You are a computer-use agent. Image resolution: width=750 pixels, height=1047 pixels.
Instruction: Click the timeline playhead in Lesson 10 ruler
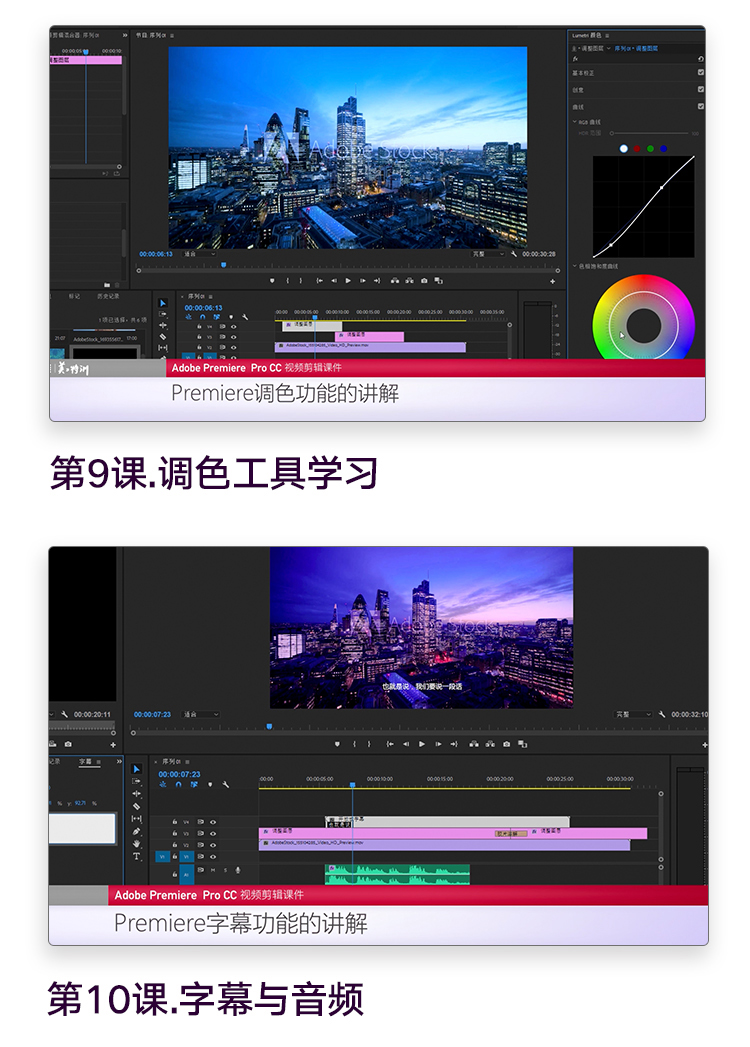point(352,785)
